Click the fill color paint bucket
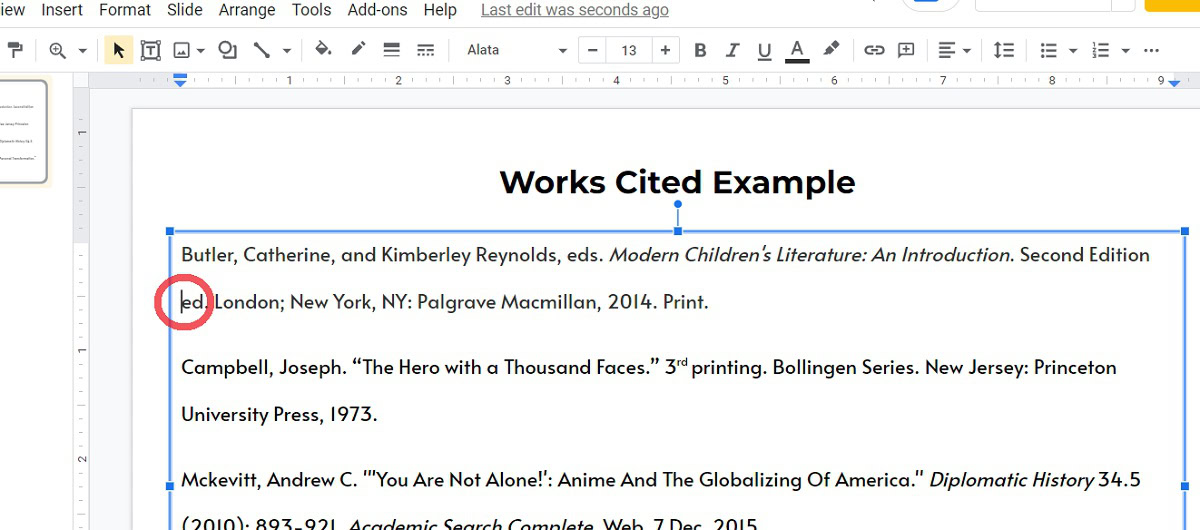This screenshot has height=530, width=1200. [323, 50]
